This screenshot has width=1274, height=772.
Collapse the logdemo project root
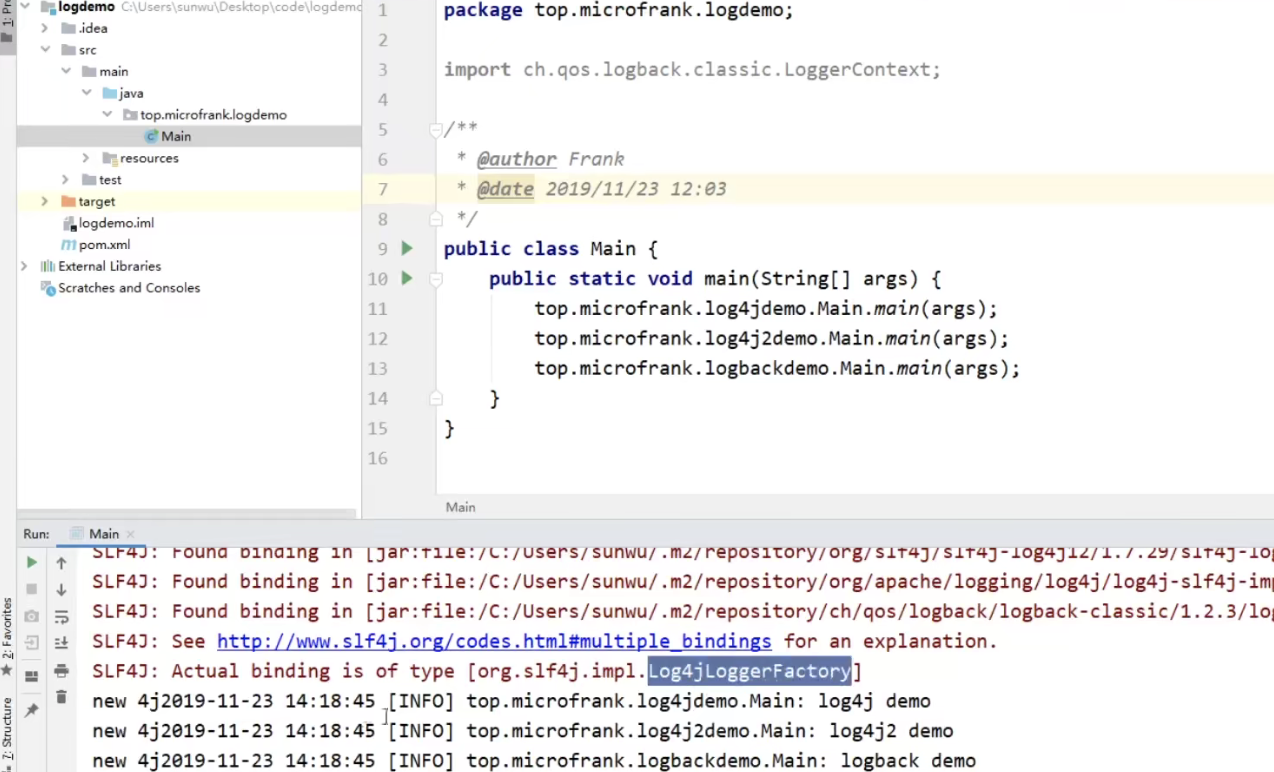(x=25, y=7)
